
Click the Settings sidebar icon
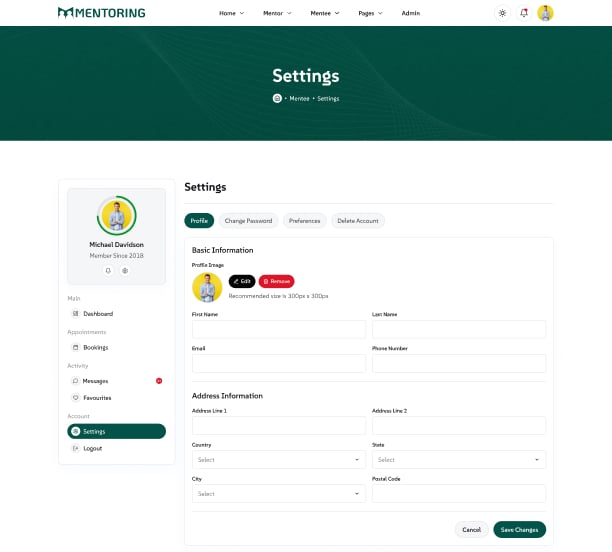tap(76, 431)
